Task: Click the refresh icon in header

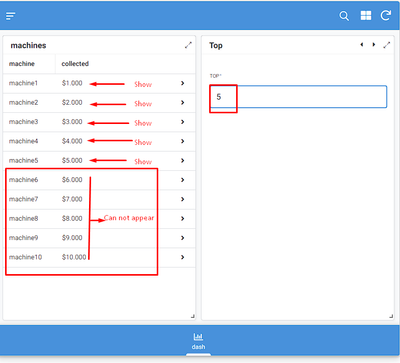Action: pyautogui.click(x=386, y=15)
